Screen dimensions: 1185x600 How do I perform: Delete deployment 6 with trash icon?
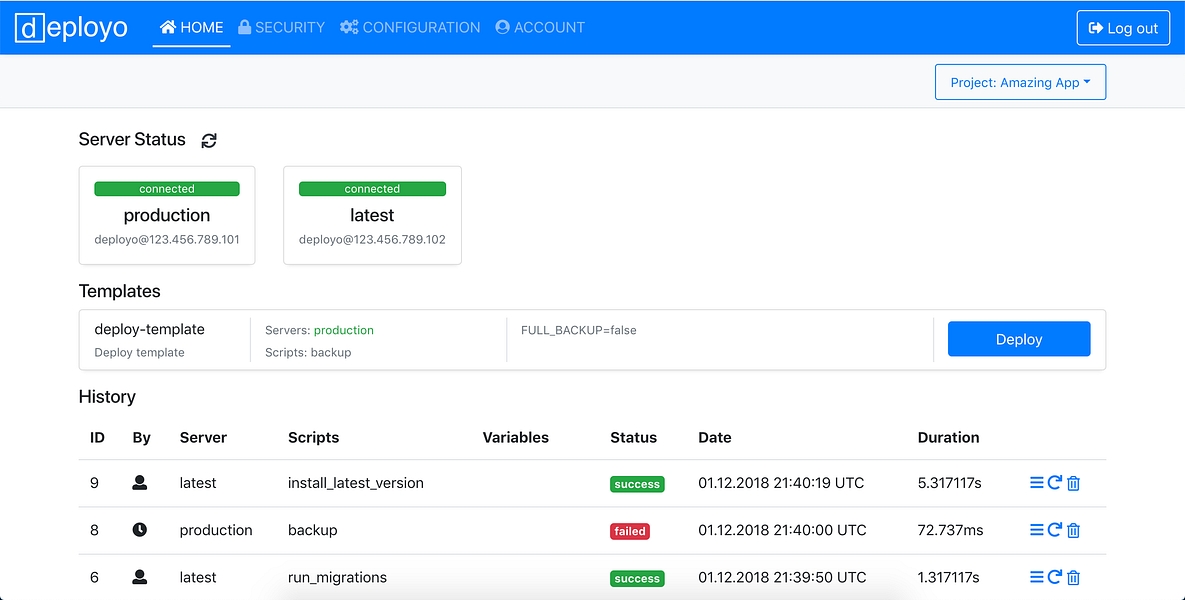pos(1073,578)
